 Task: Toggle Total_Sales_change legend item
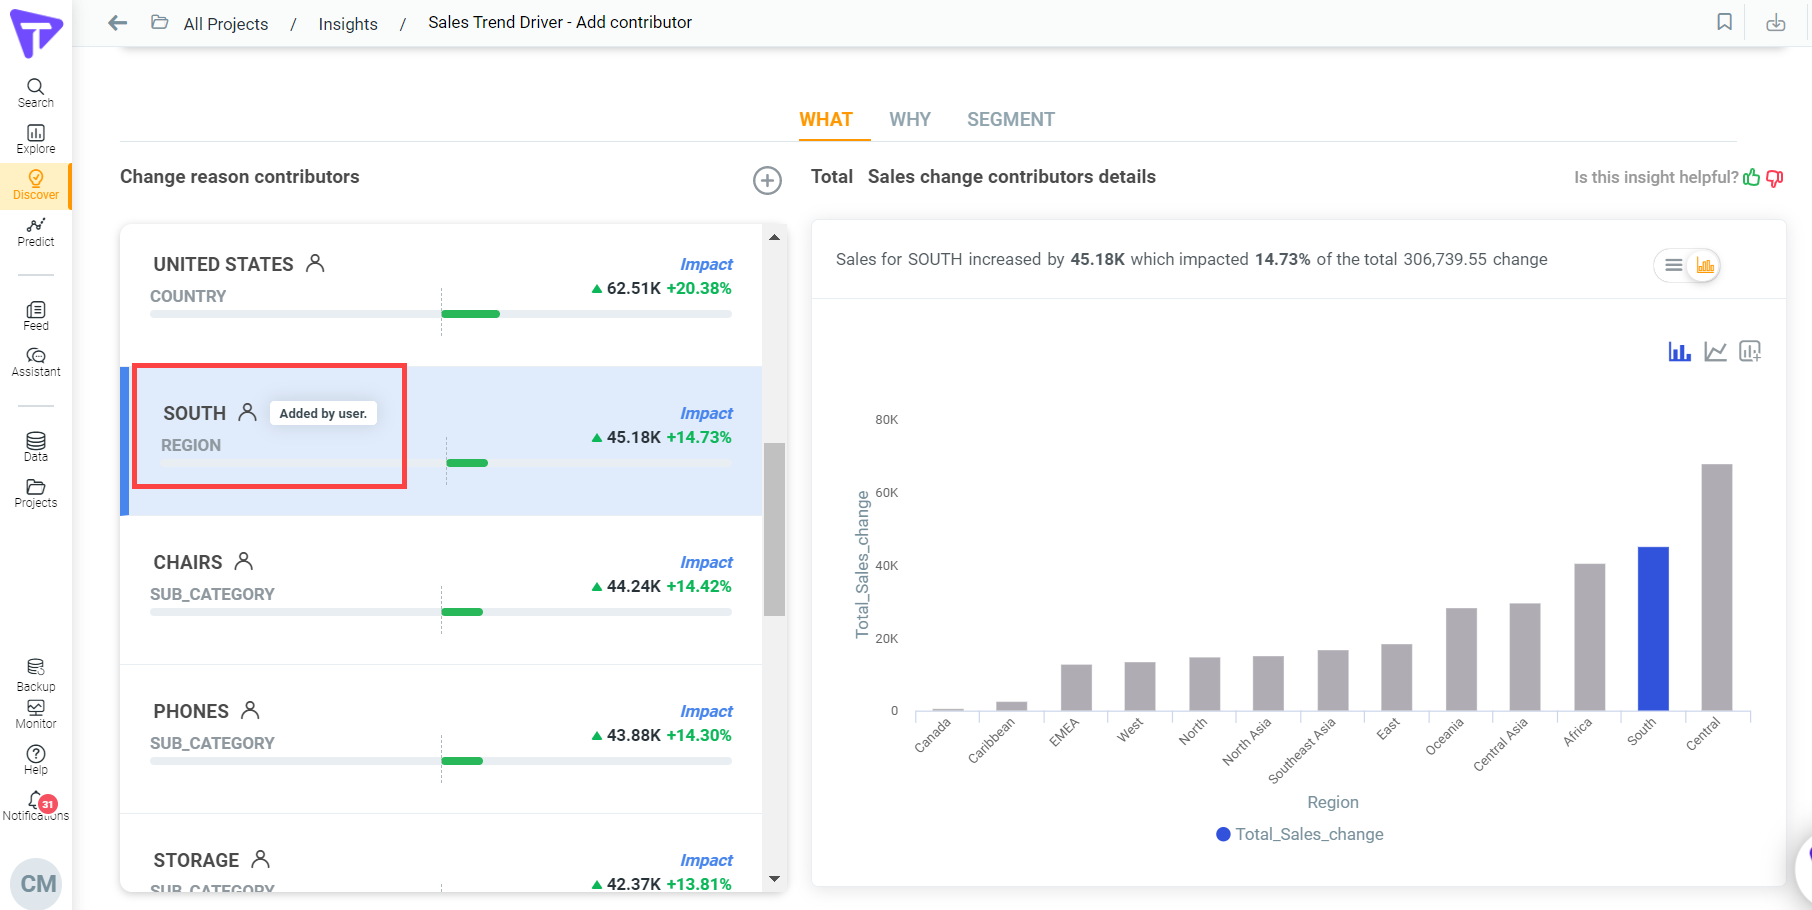click(1300, 834)
